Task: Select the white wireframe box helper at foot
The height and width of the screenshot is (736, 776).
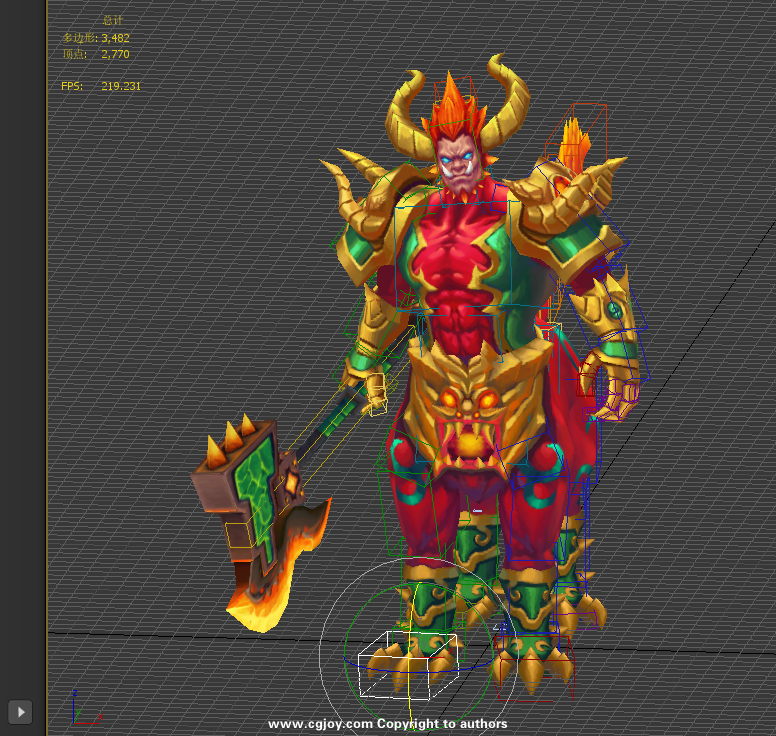Action: click(x=408, y=664)
